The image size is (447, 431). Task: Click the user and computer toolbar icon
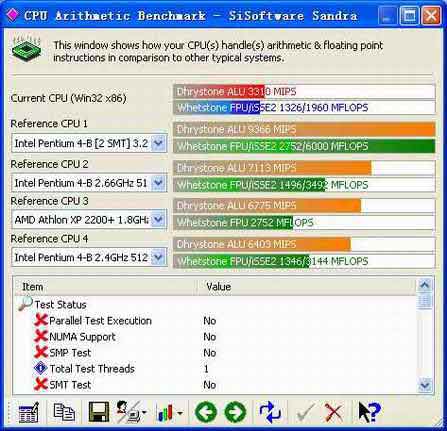click(x=131, y=412)
